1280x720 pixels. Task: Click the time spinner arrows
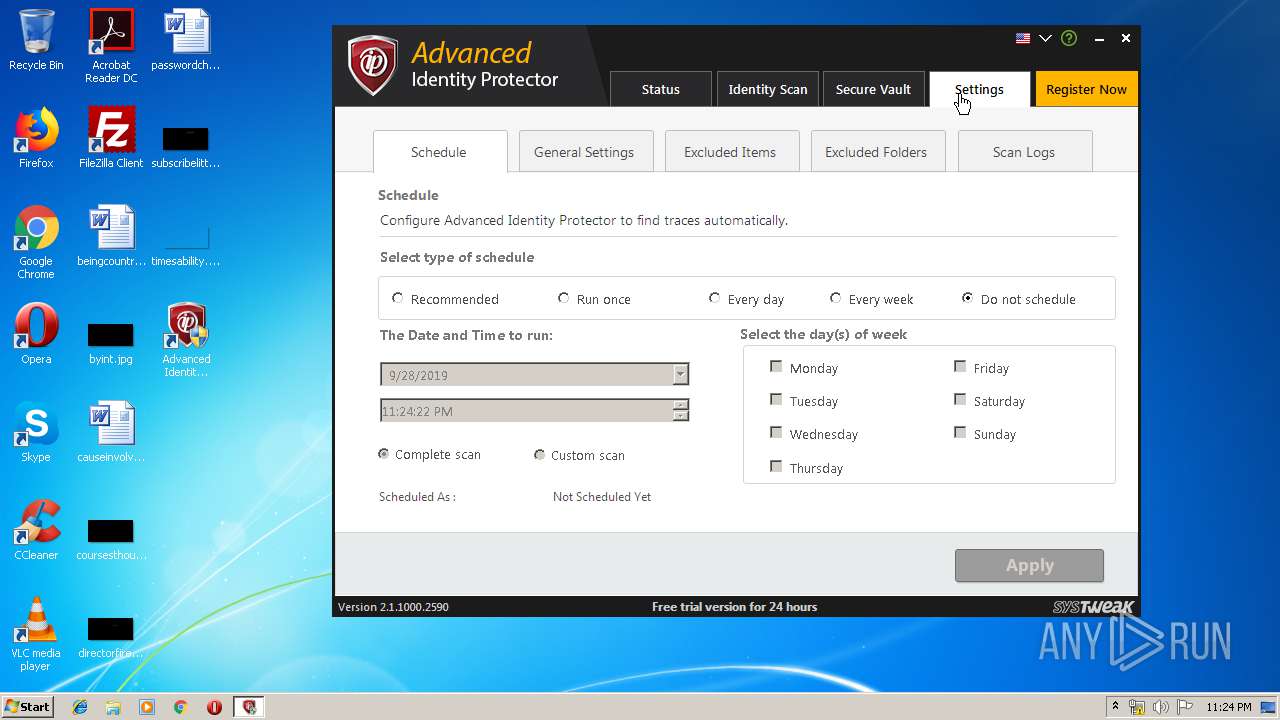(x=681, y=410)
